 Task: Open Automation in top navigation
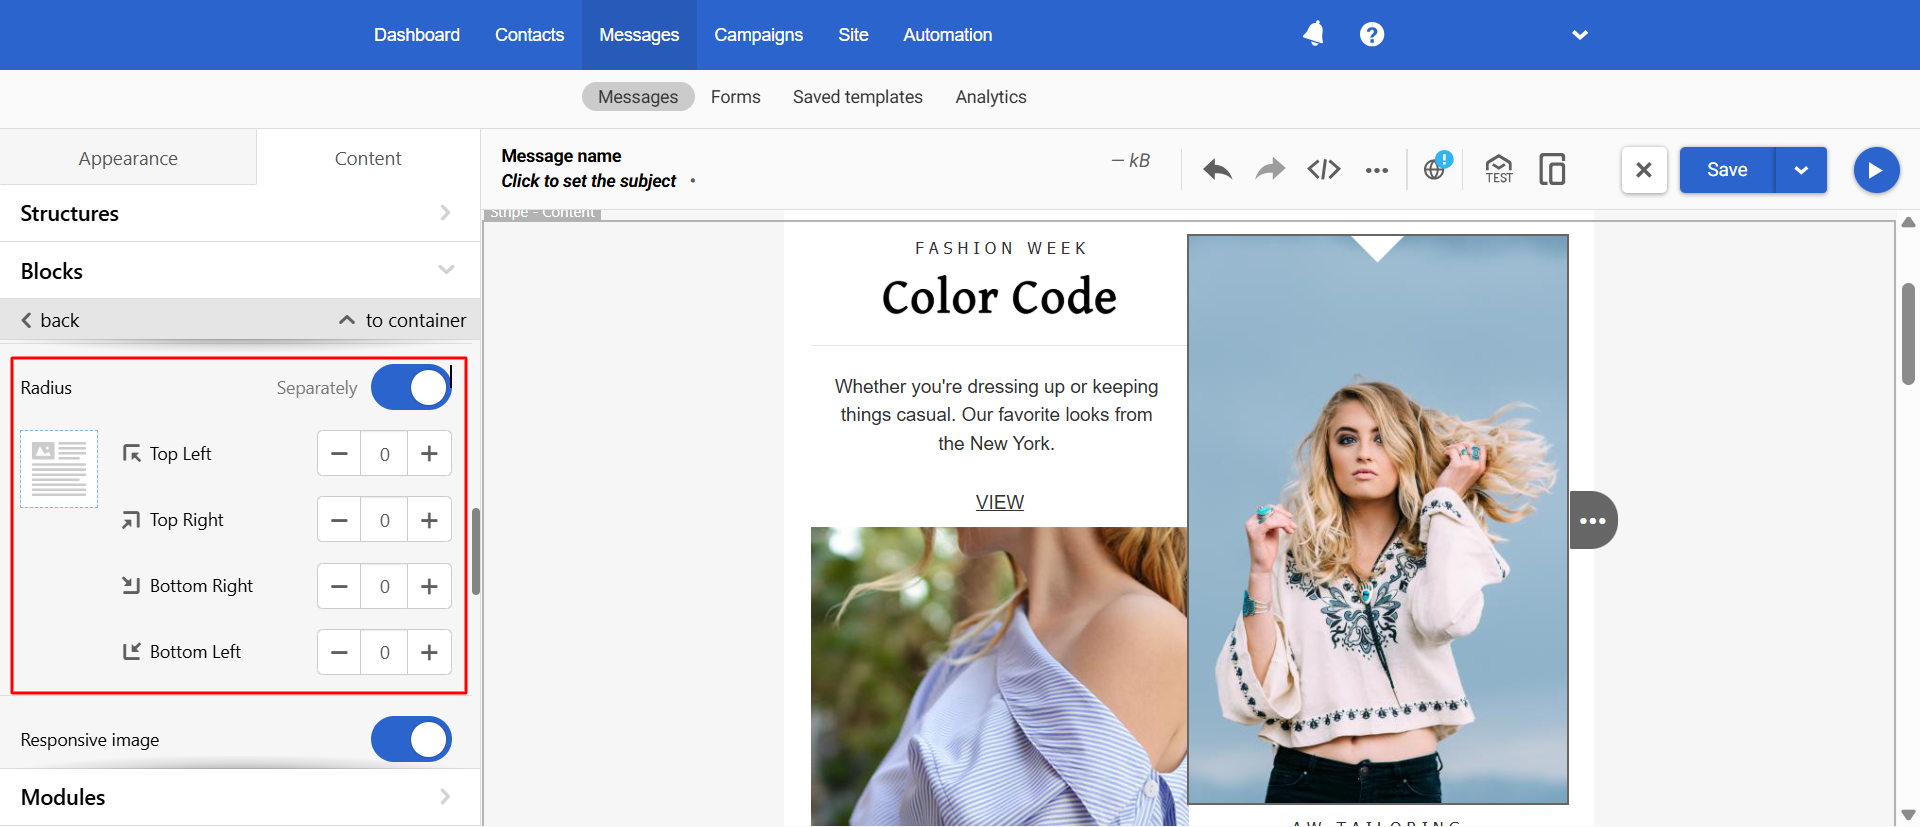click(948, 35)
